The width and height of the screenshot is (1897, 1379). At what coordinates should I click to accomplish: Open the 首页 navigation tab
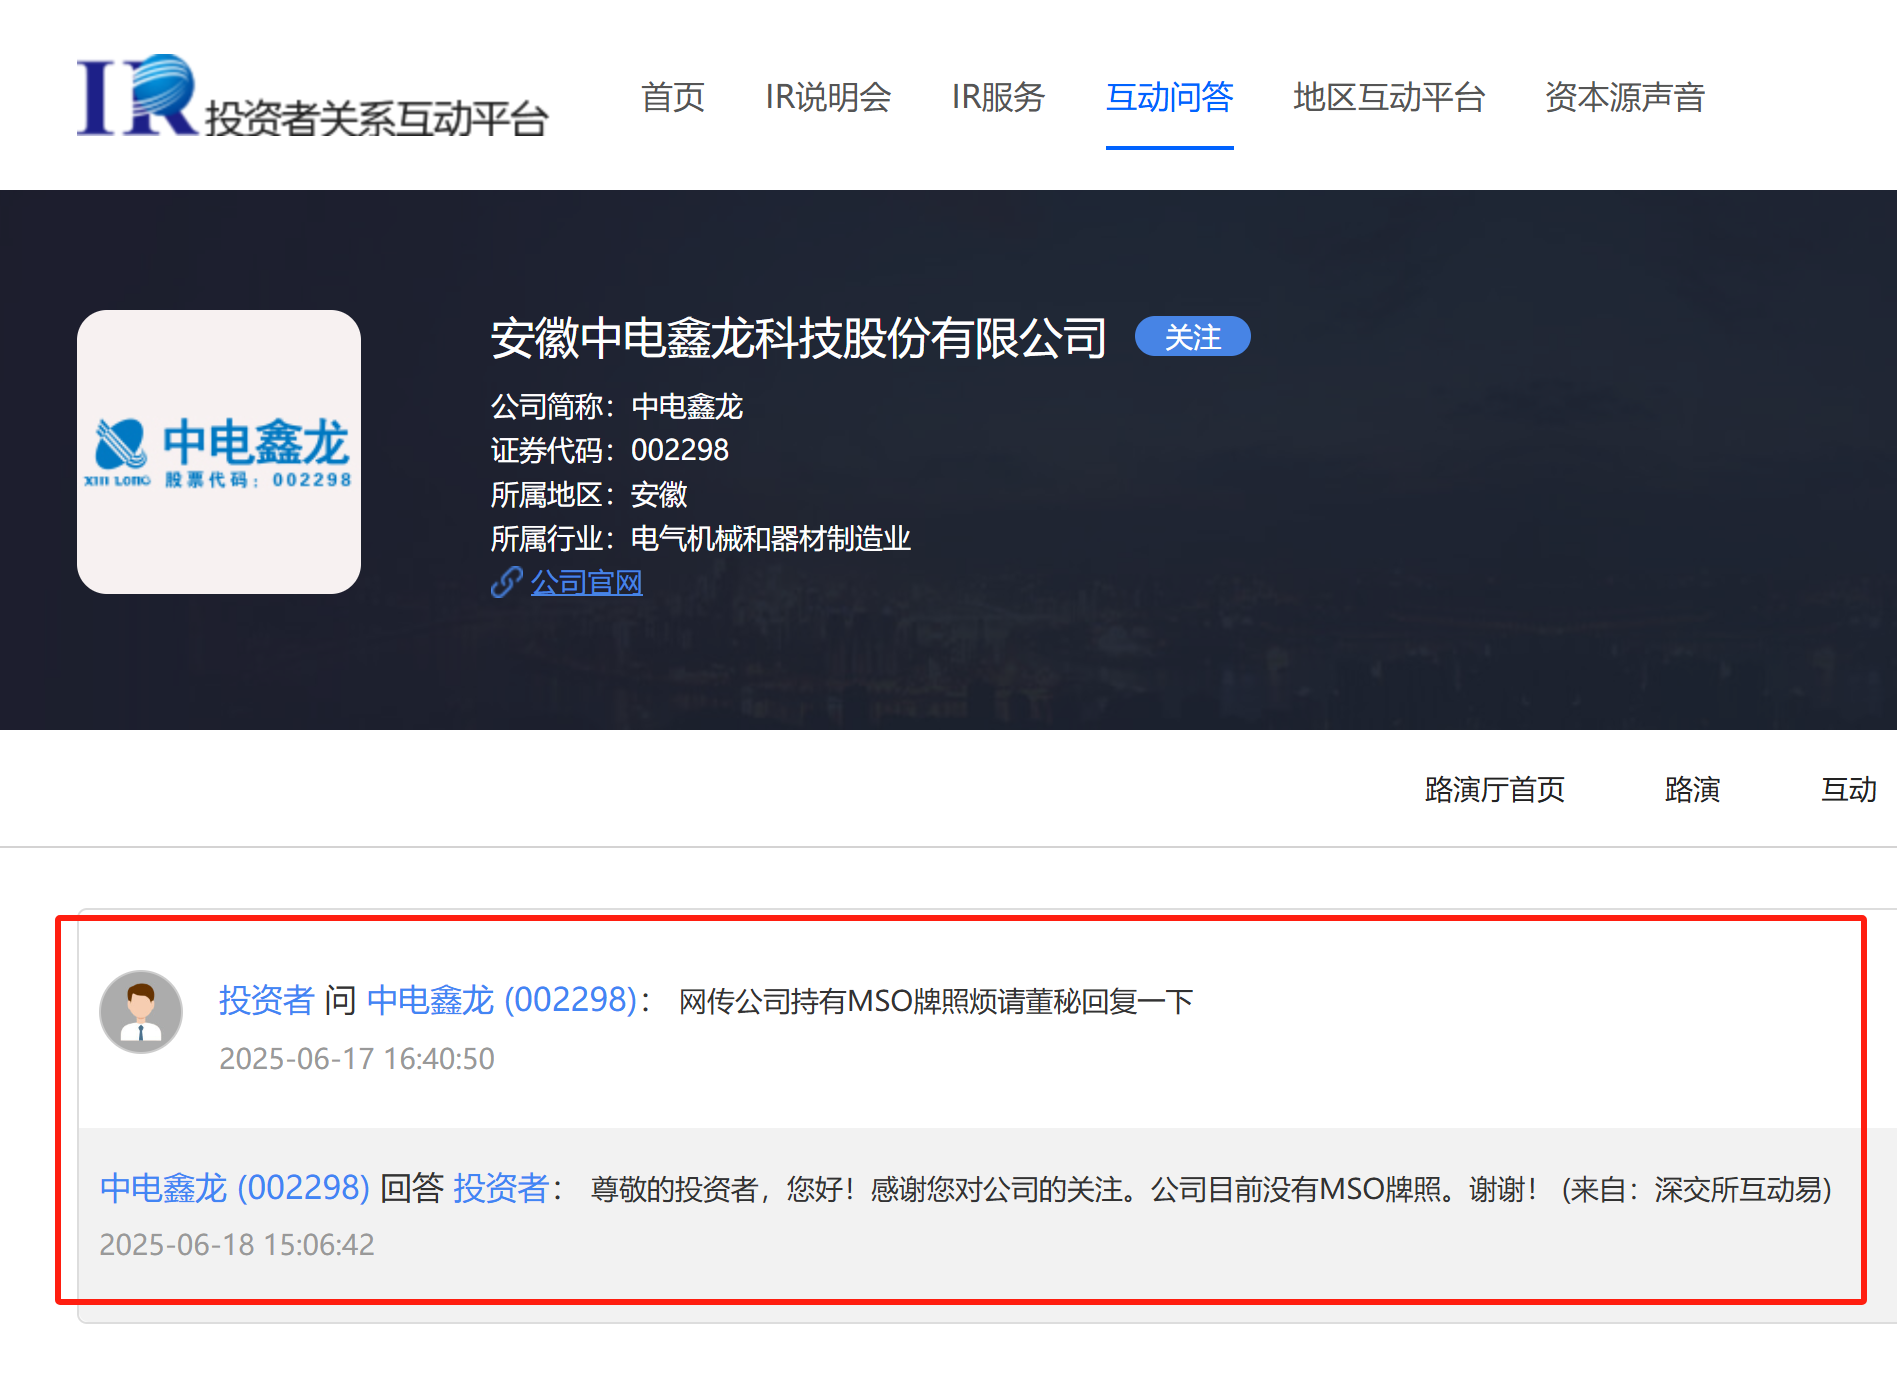[672, 97]
